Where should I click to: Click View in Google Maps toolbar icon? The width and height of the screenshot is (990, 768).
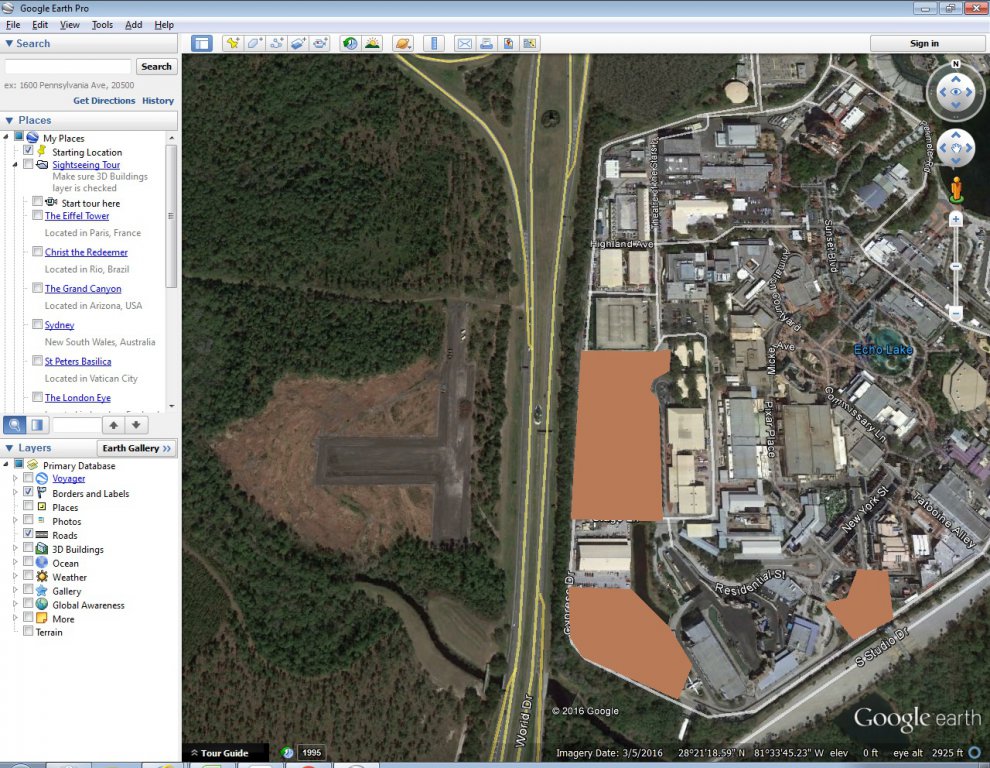(530, 44)
